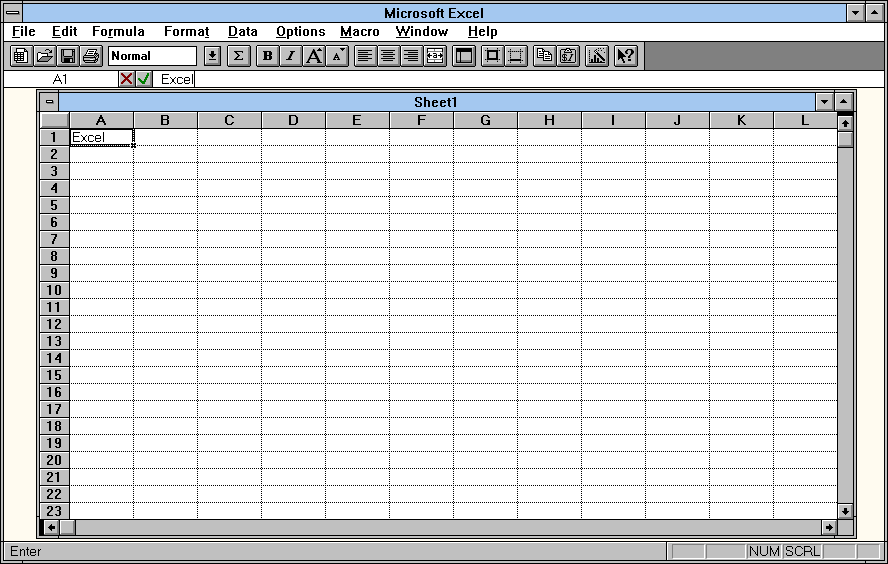Launch the ChartWizard icon

[x=597, y=55]
